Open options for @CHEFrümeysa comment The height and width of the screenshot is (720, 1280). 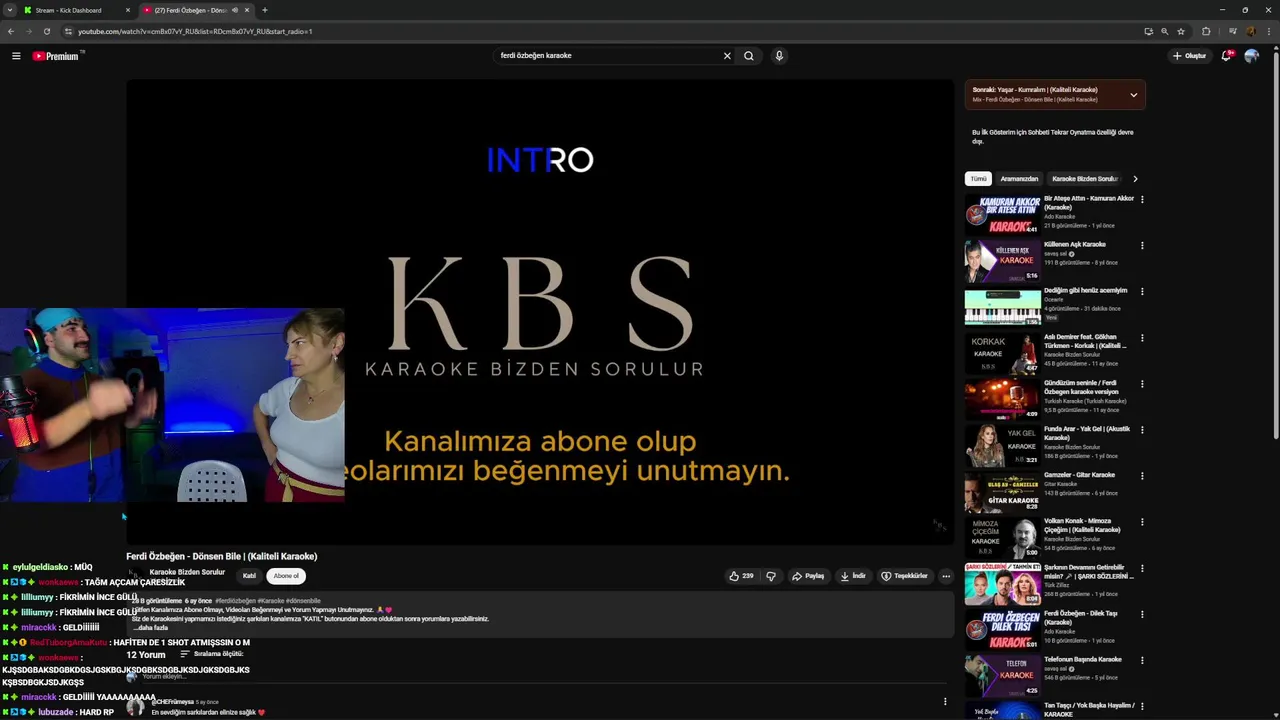click(x=945, y=702)
